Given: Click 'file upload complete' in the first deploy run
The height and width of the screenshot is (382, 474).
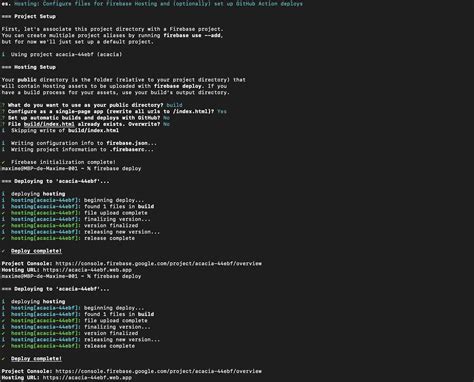Looking at the screenshot, I should point(116,213).
